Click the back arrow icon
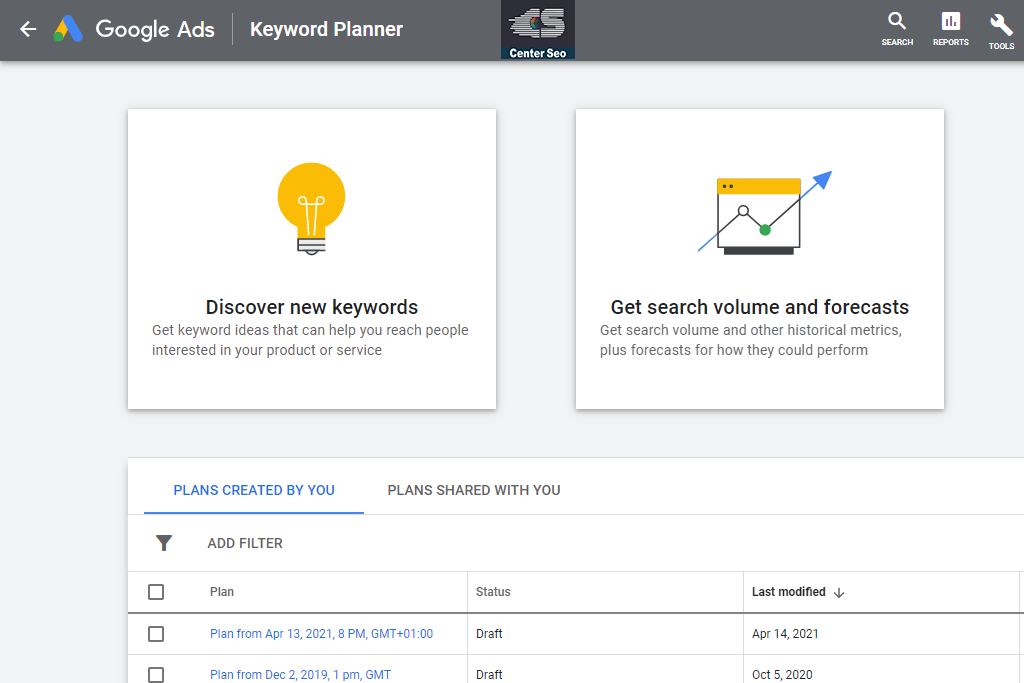This screenshot has height=683, width=1024. pyautogui.click(x=28, y=29)
